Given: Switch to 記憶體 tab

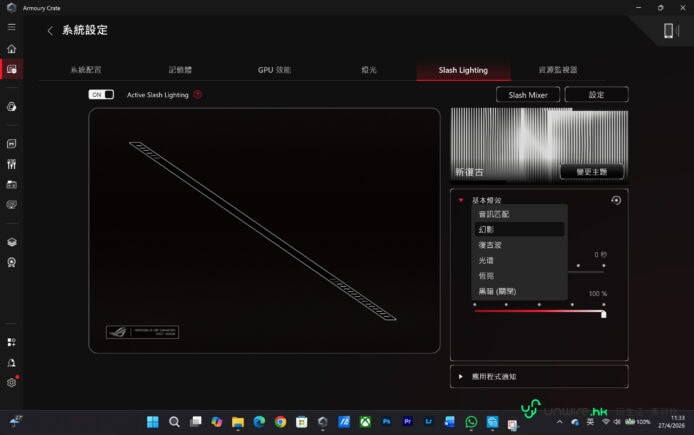Looking at the screenshot, I should click(180, 70).
